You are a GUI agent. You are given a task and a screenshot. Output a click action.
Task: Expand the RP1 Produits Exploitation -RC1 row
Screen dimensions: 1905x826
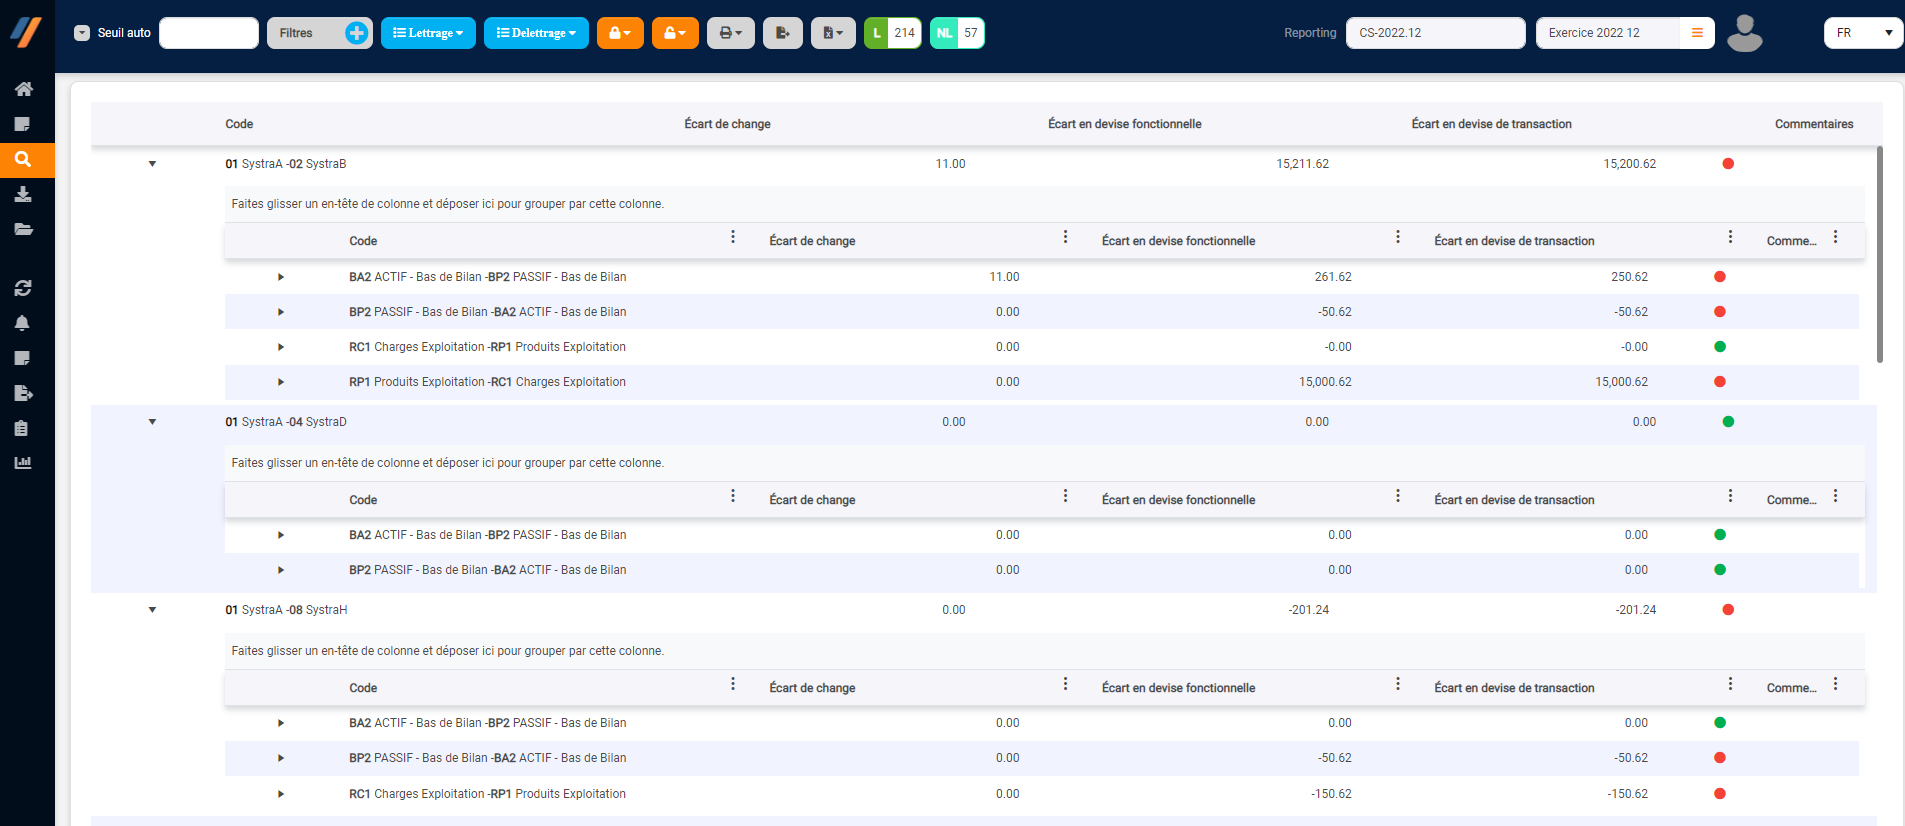[x=281, y=382]
